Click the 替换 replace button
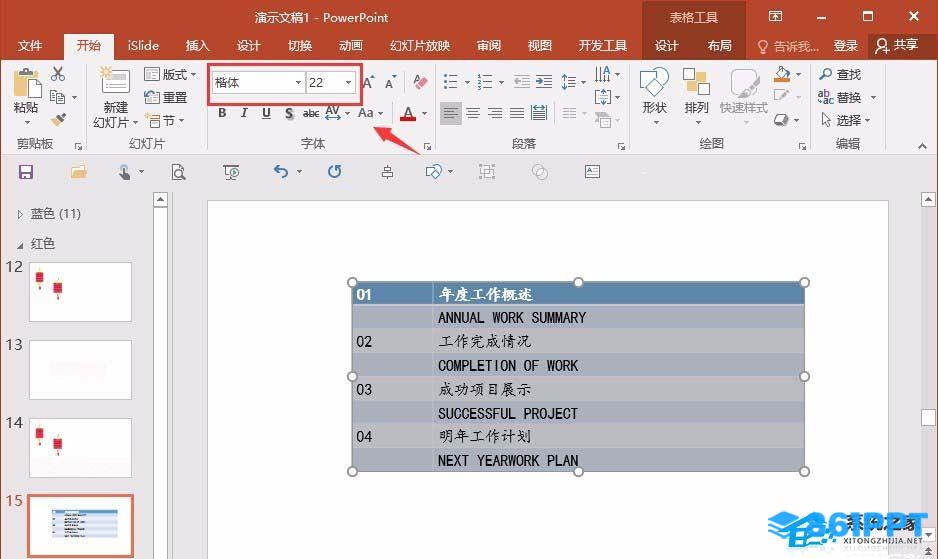This screenshot has height=559, width=938. coord(840,97)
